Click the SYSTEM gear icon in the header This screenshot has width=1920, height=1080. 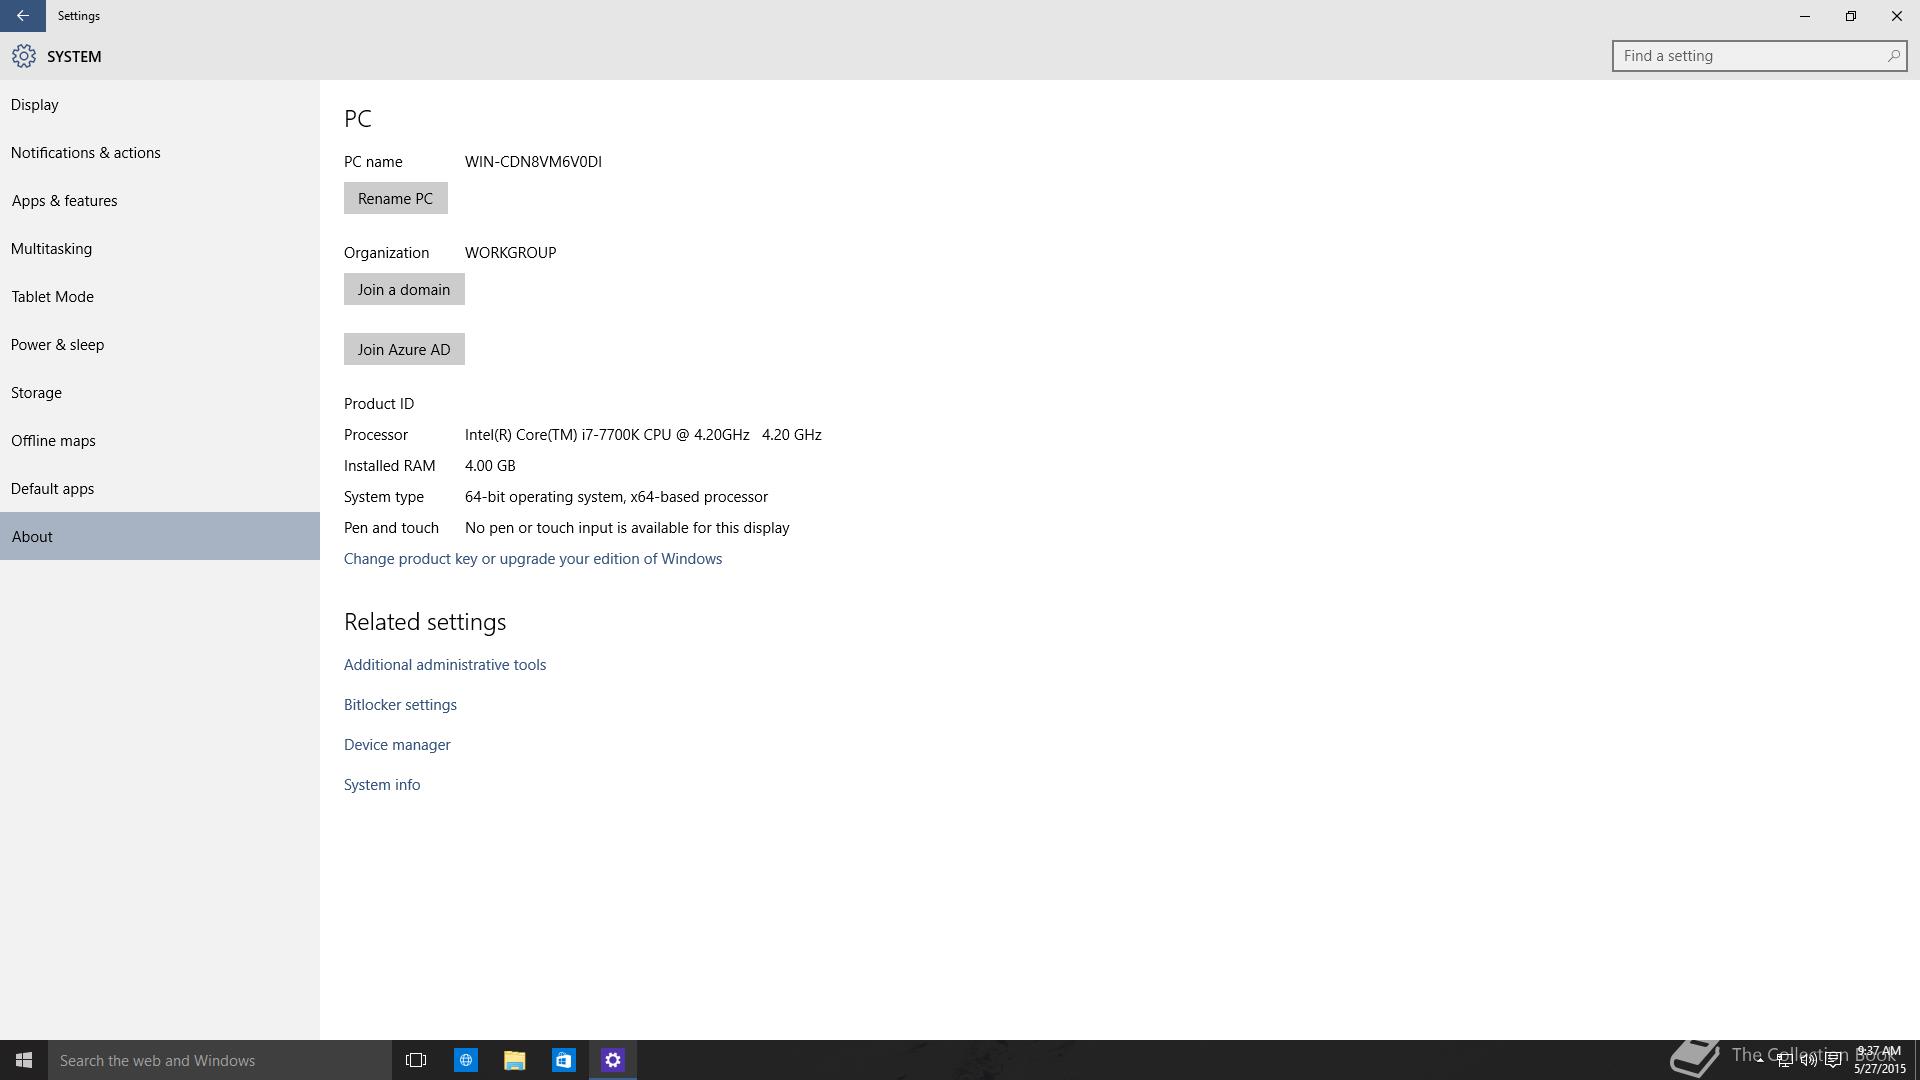(x=24, y=56)
